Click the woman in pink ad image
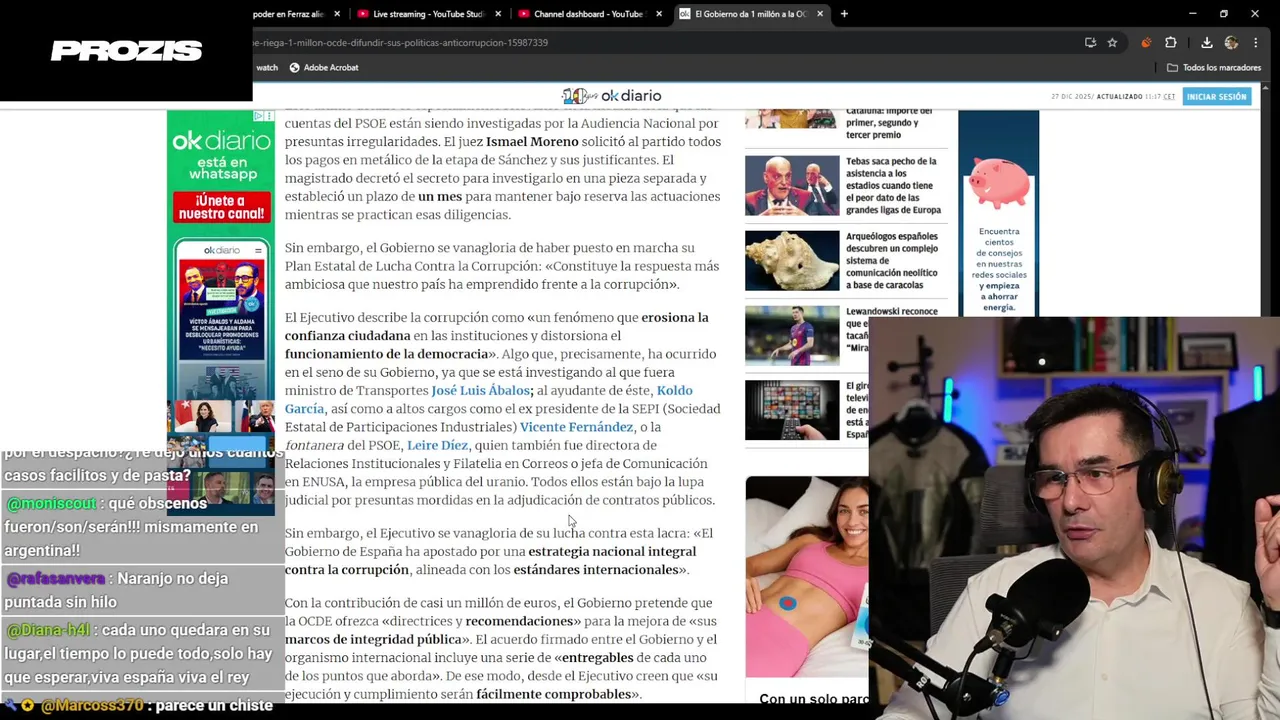Screen dimensions: 1280x720 coord(807,576)
